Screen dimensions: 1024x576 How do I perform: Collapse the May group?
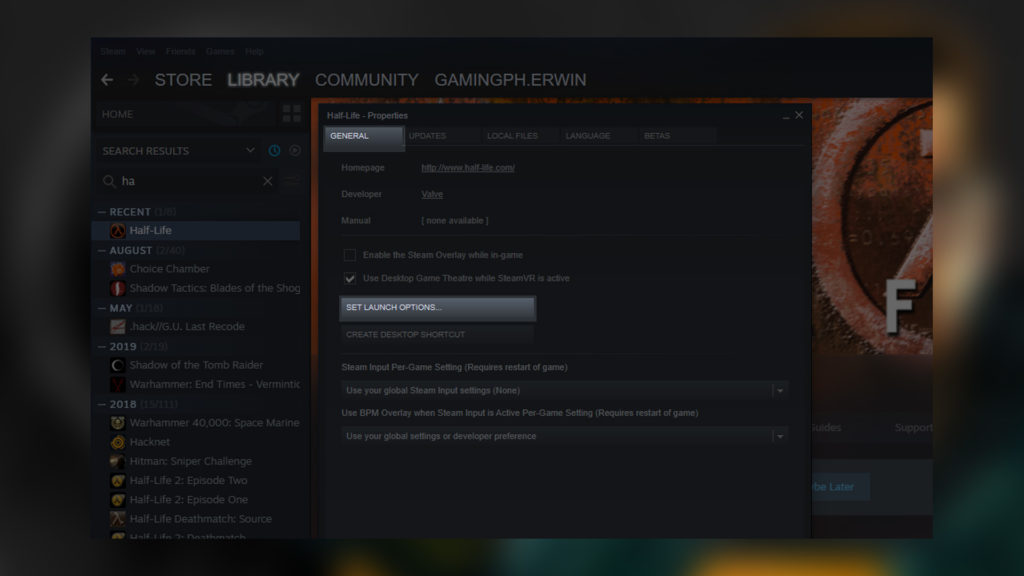(x=102, y=308)
